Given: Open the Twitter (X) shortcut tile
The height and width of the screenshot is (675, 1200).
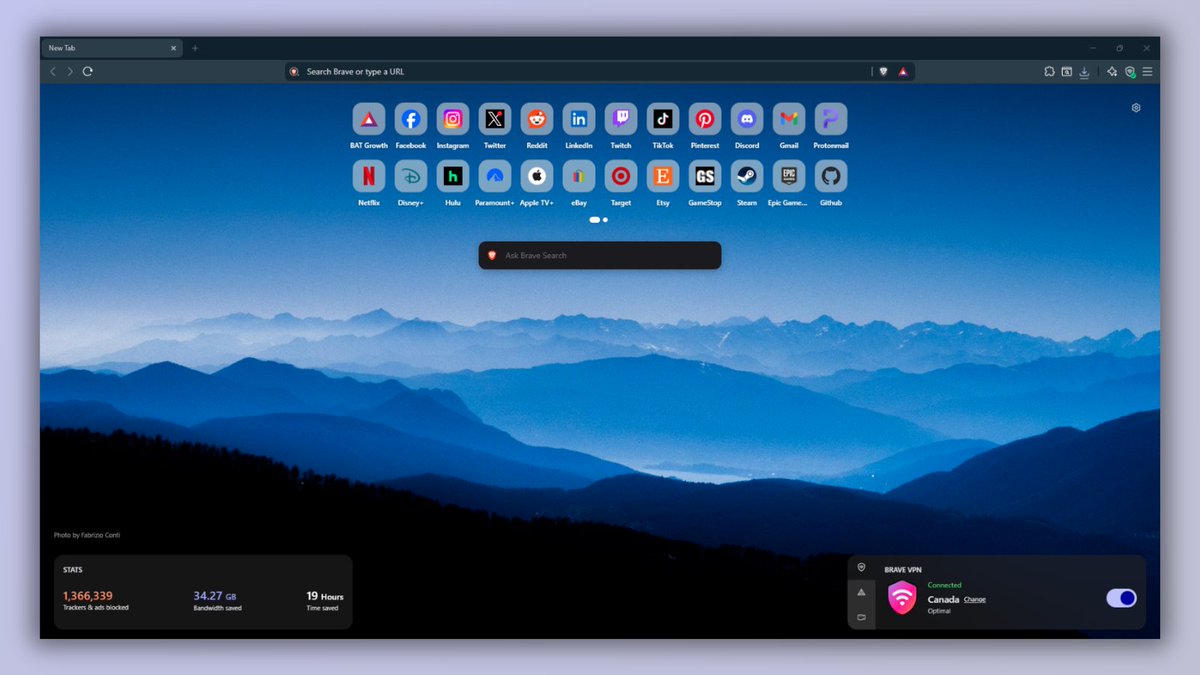Looking at the screenshot, I should [x=495, y=119].
